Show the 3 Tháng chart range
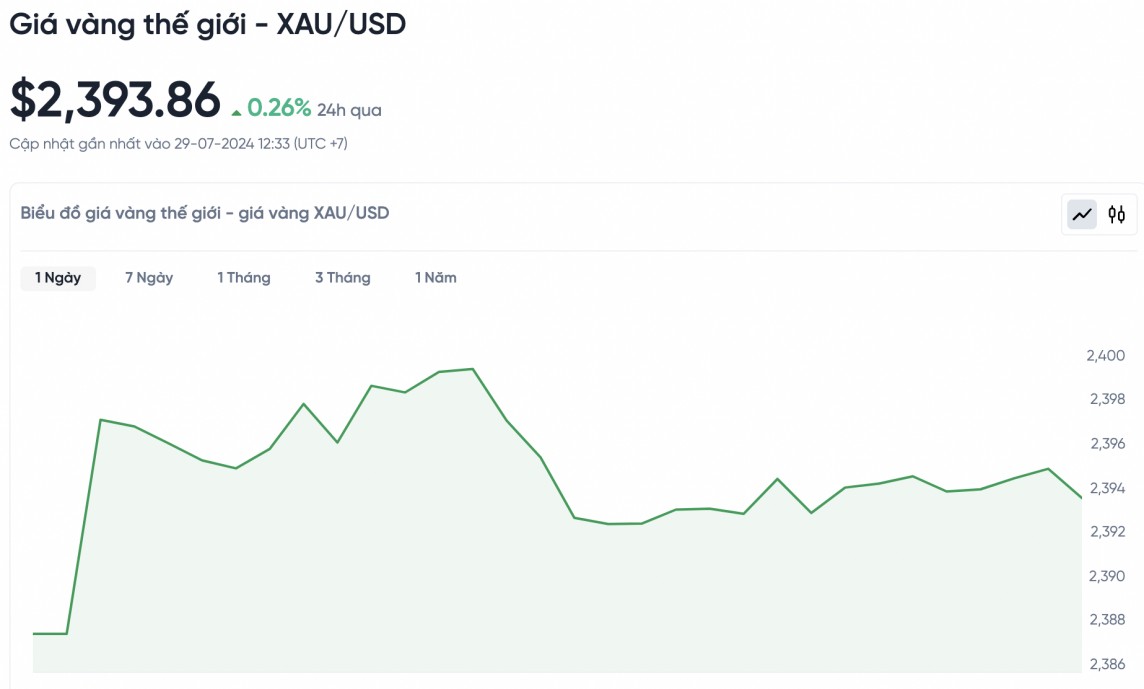Image resolution: width=1144 pixels, height=689 pixels. tap(343, 278)
